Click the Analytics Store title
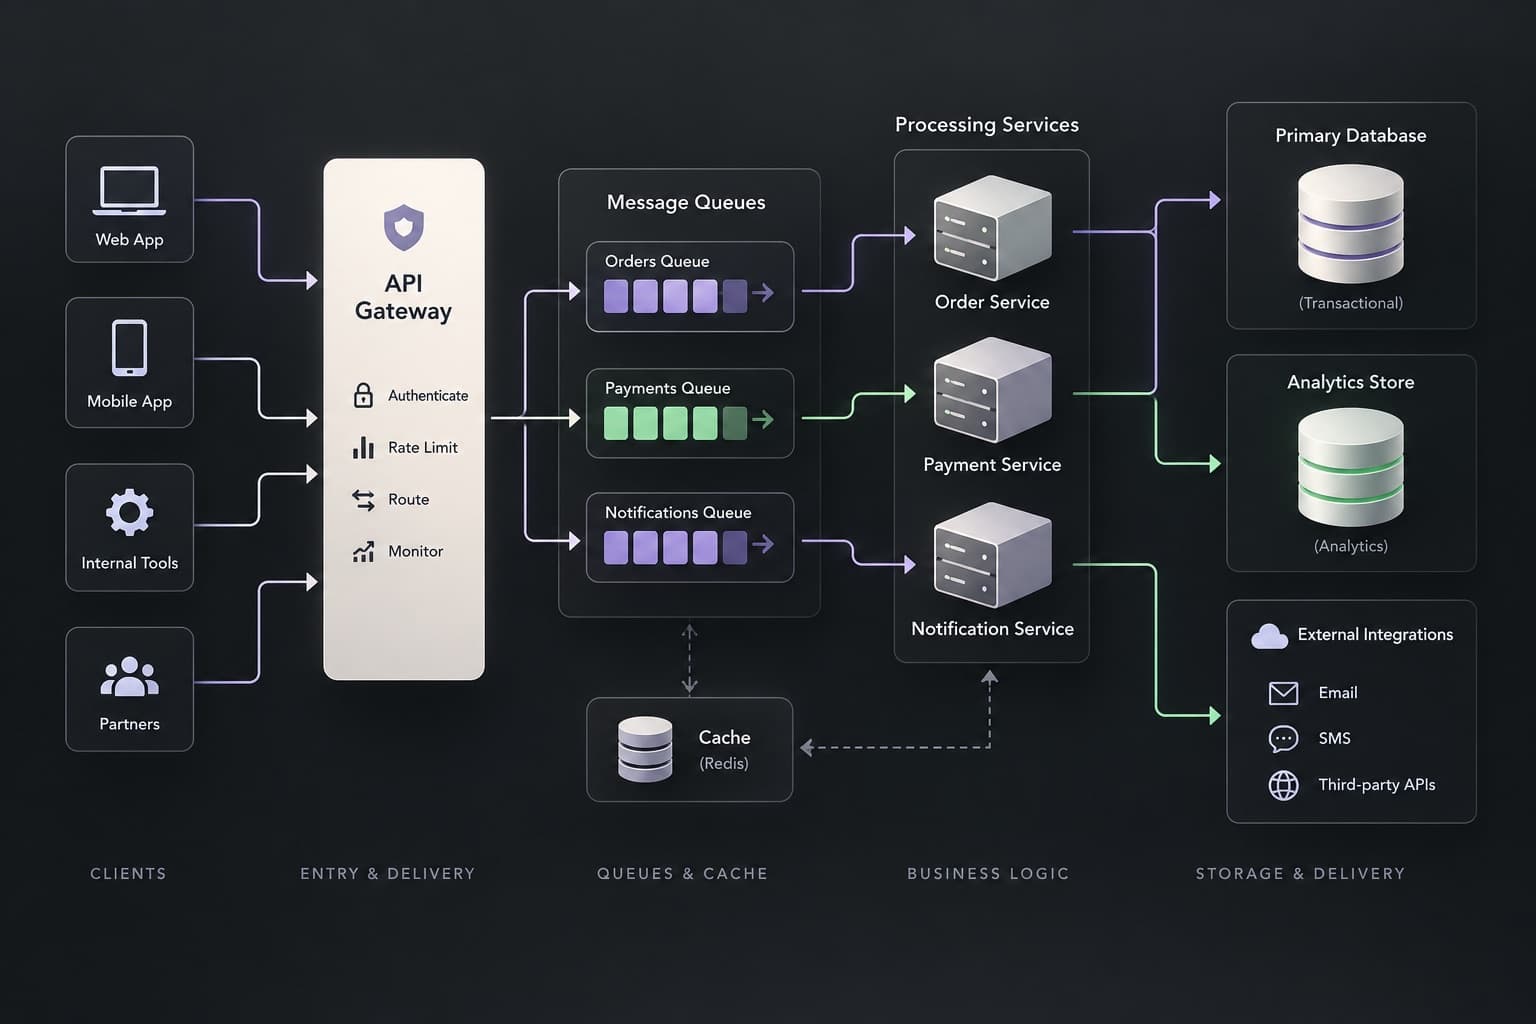1536x1024 pixels. 1351,382
